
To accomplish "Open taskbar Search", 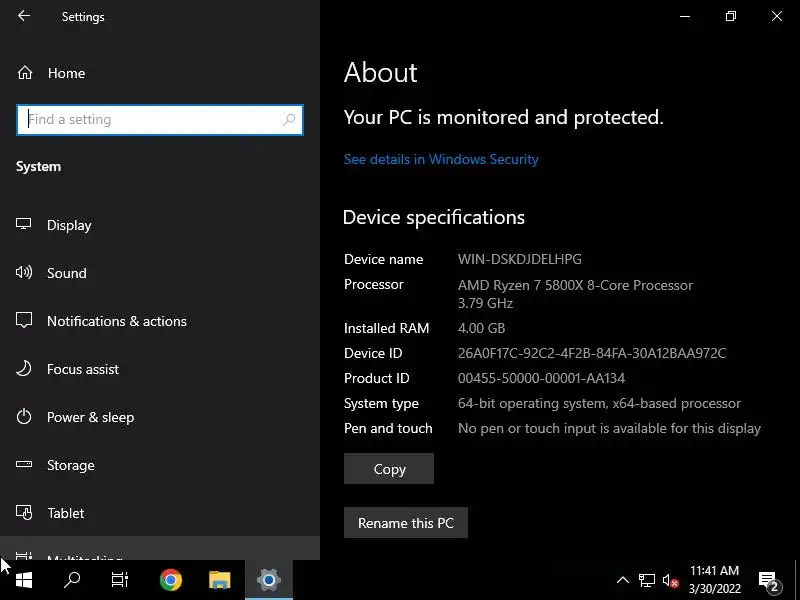I will pos(71,580).
